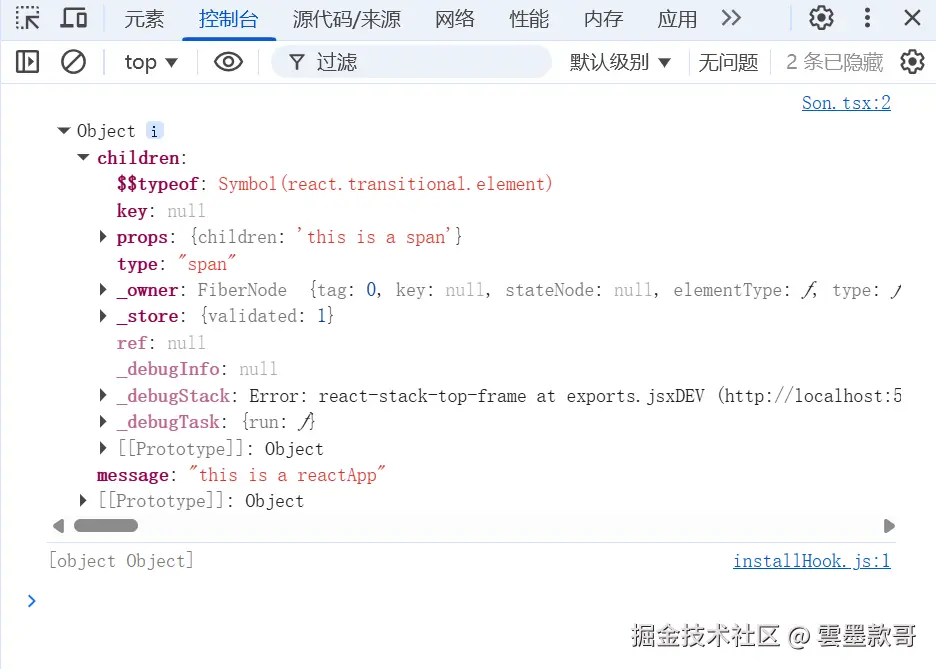Create a live expression with the eye icon

coord(228,62)
